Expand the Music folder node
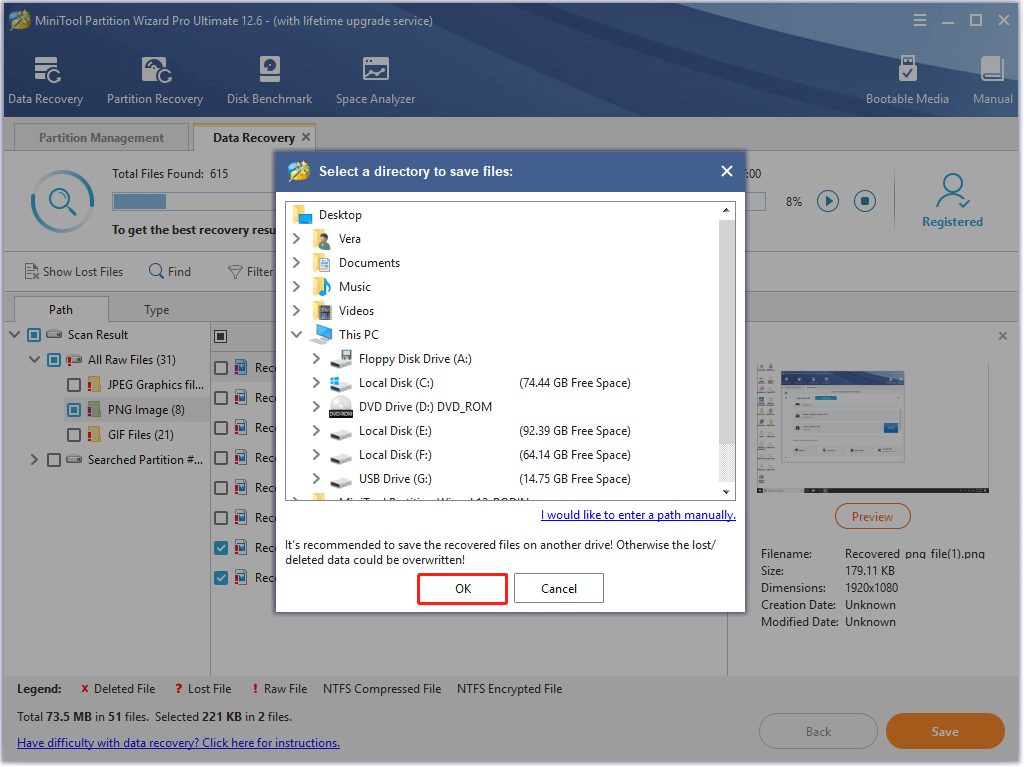The image size is (1024, 767). tap(296, 287)
